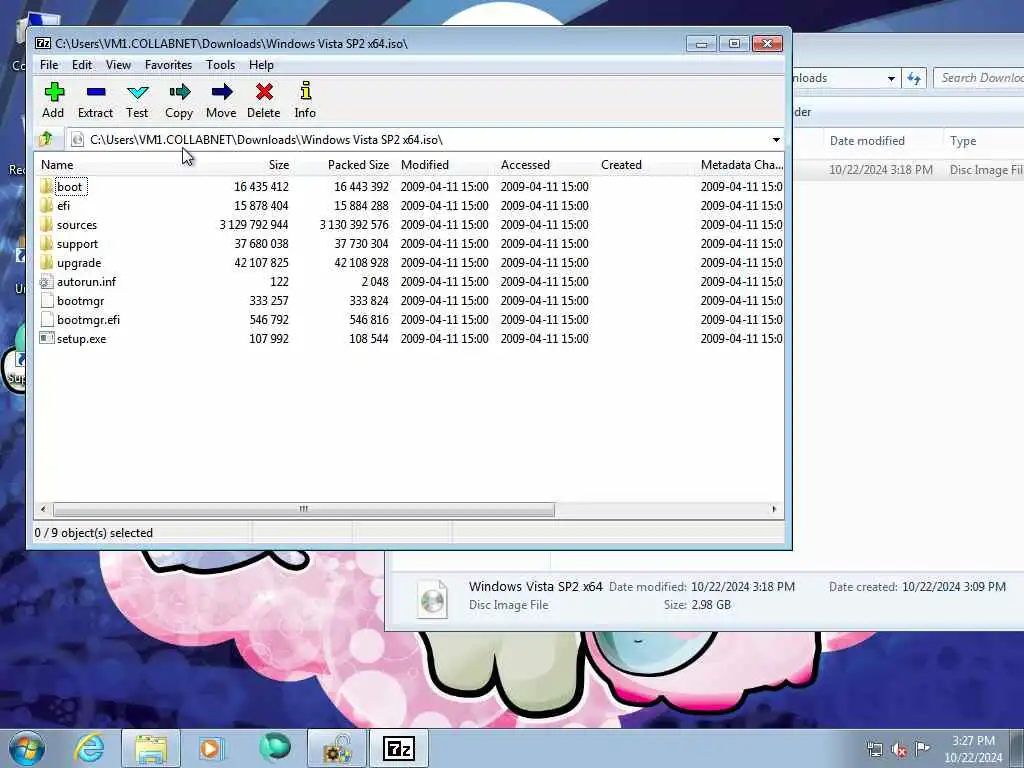Select the sources folder icon
The width and height of the screenshot is (1024, 768).
click(x=46, y=225)
